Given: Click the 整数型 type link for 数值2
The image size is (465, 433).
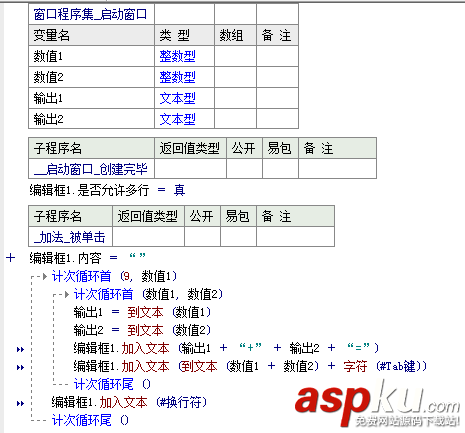Looking at the screenshot, I should pyautogui.click(x=177, y=77).
